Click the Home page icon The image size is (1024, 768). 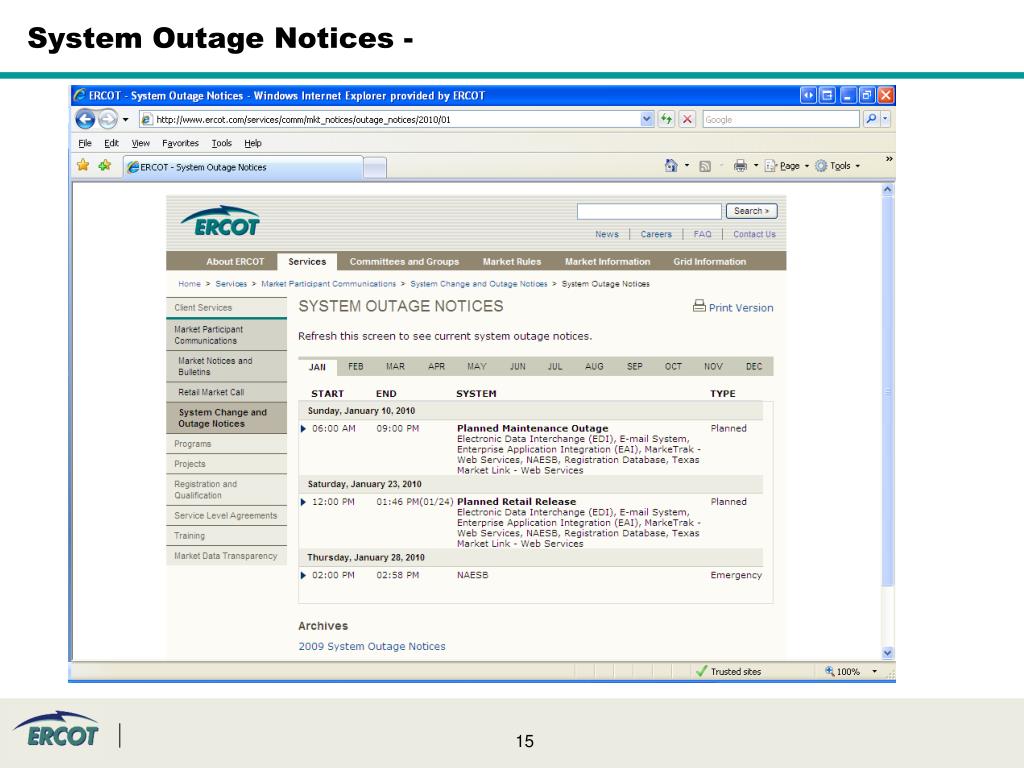671,166
